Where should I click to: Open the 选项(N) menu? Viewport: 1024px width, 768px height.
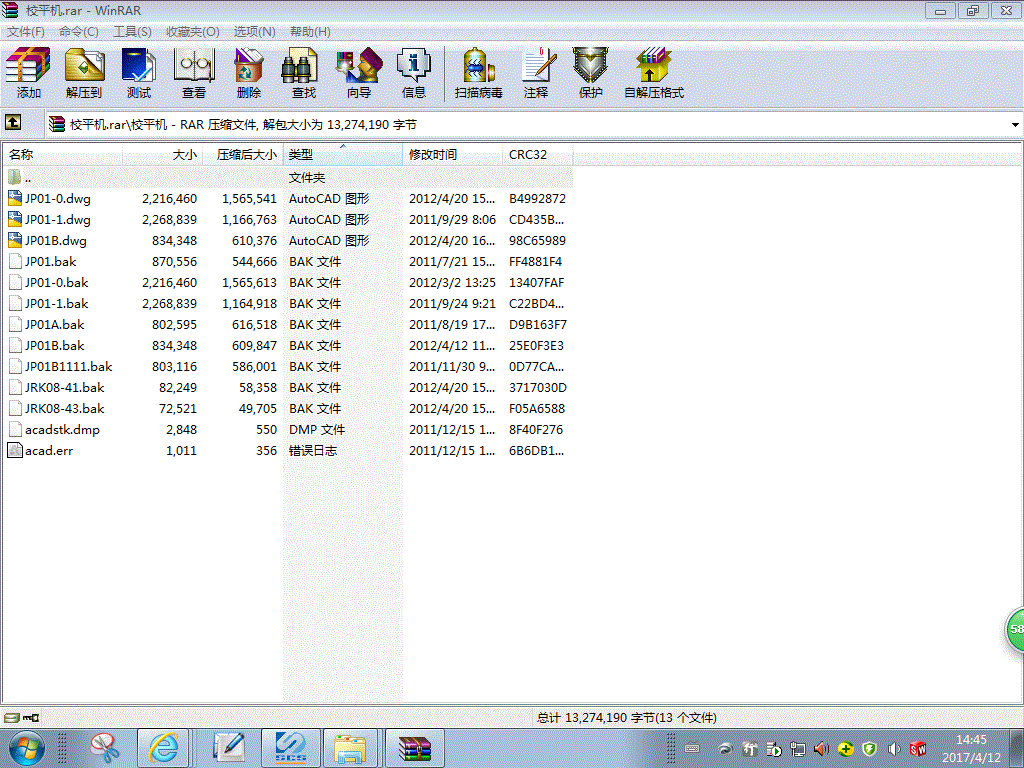(254, 31)
